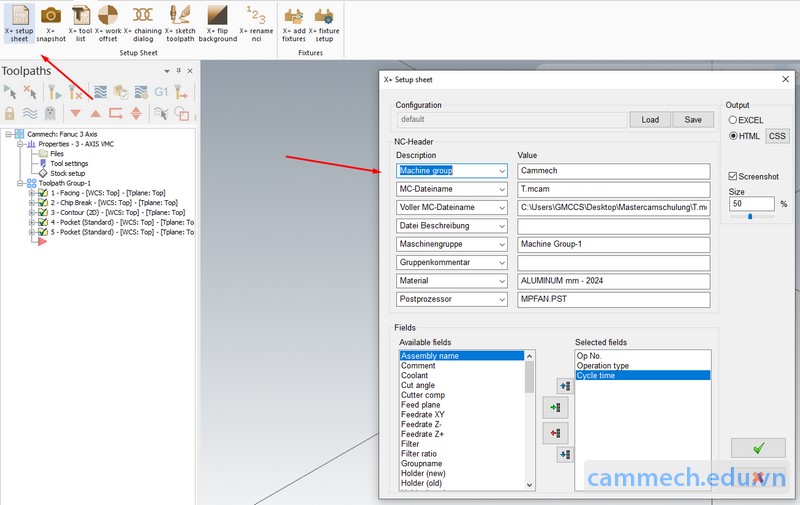The height and width of the screenshot is (505, 800).
Task: Remove selected field with red arrow button
Action: pyautogui.click(x=555, y=432)
